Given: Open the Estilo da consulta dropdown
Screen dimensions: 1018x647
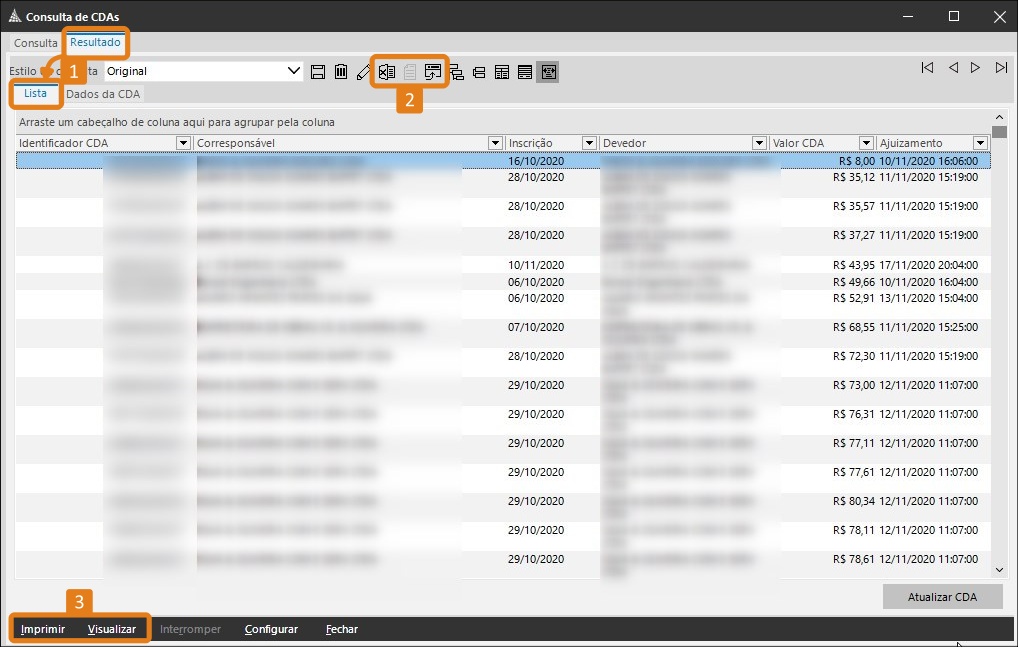Looking at the screenshot, I should [294, 71].
